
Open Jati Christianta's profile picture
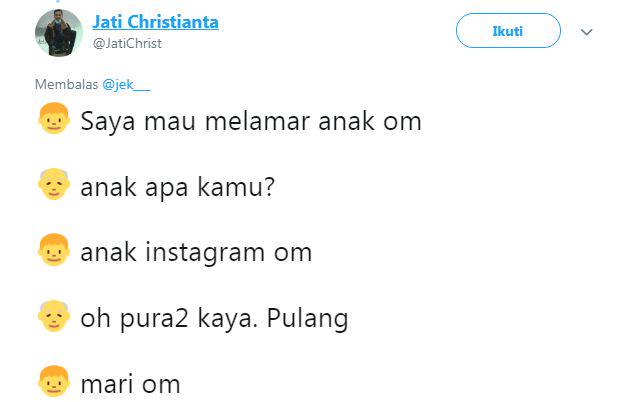[x=58, y=34]
